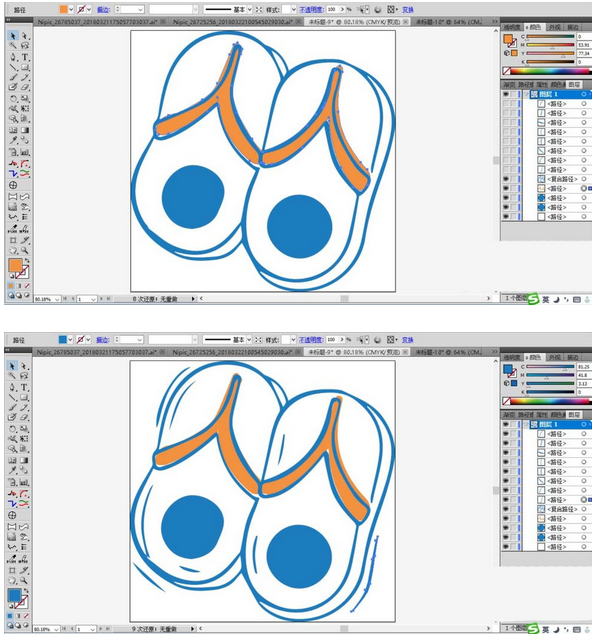Select the Direct Selection tool in upper toolbox

[x=25, y=36]
